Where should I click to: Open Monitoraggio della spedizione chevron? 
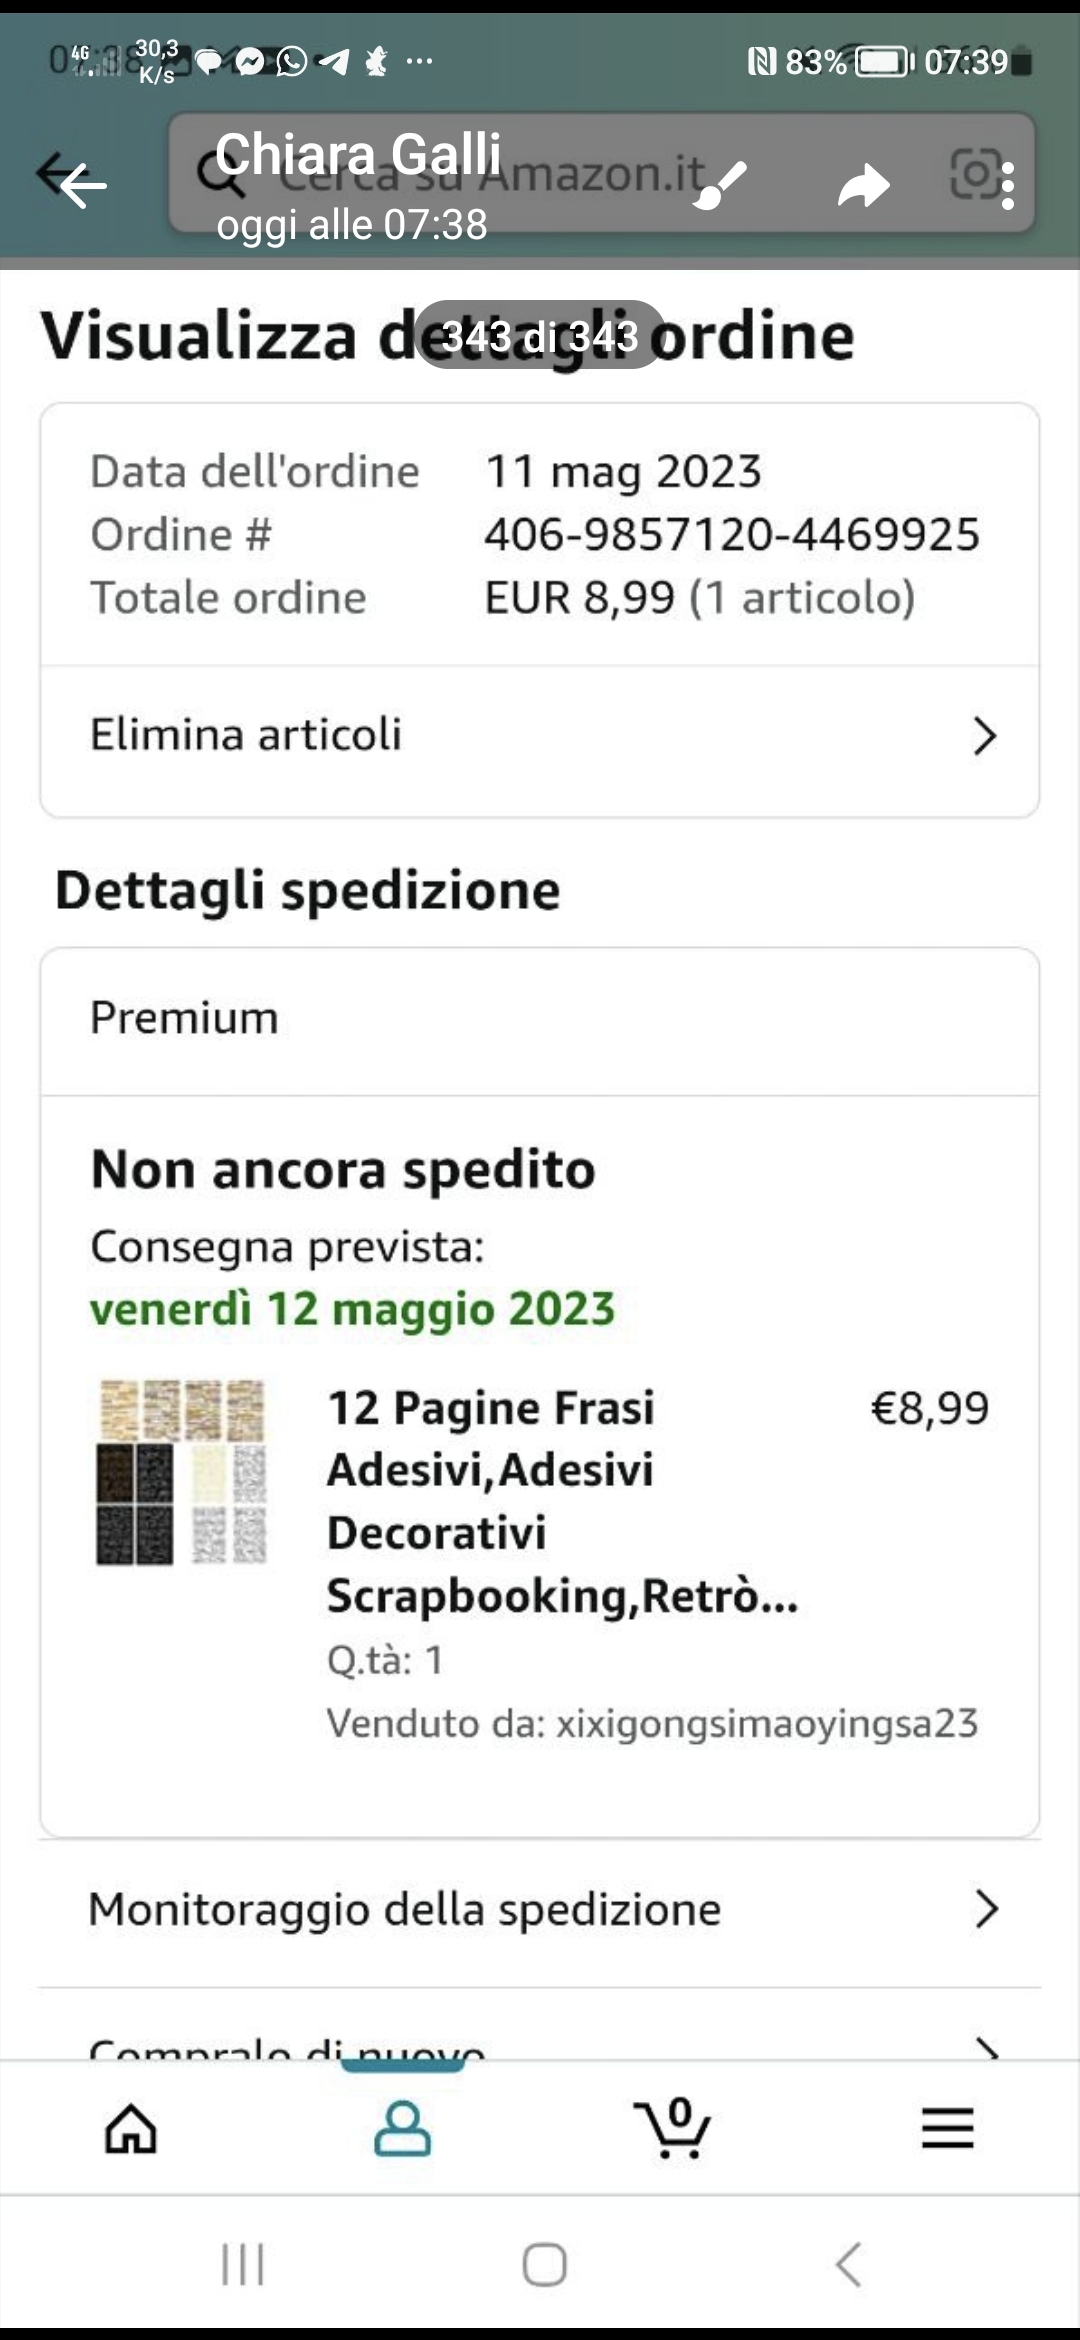(985, 1909)
